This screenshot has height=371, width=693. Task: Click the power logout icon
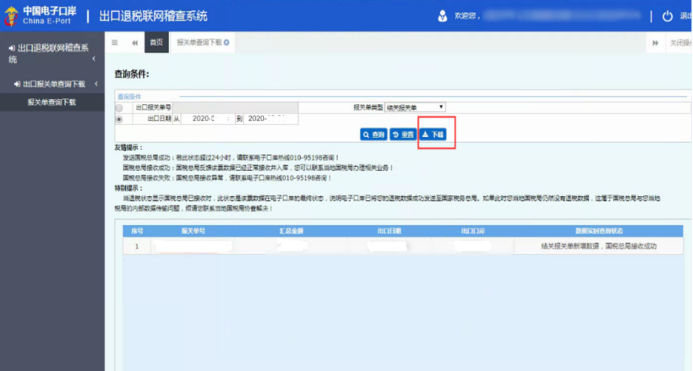pyautogui.click(x=667, y=16)
